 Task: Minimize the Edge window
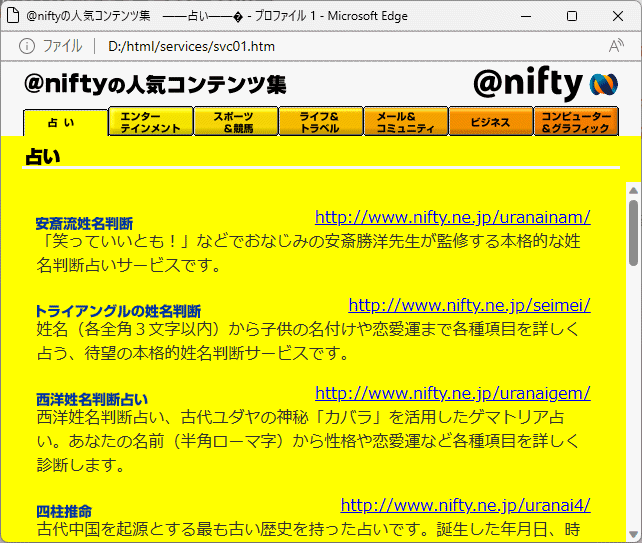(526, 16)
